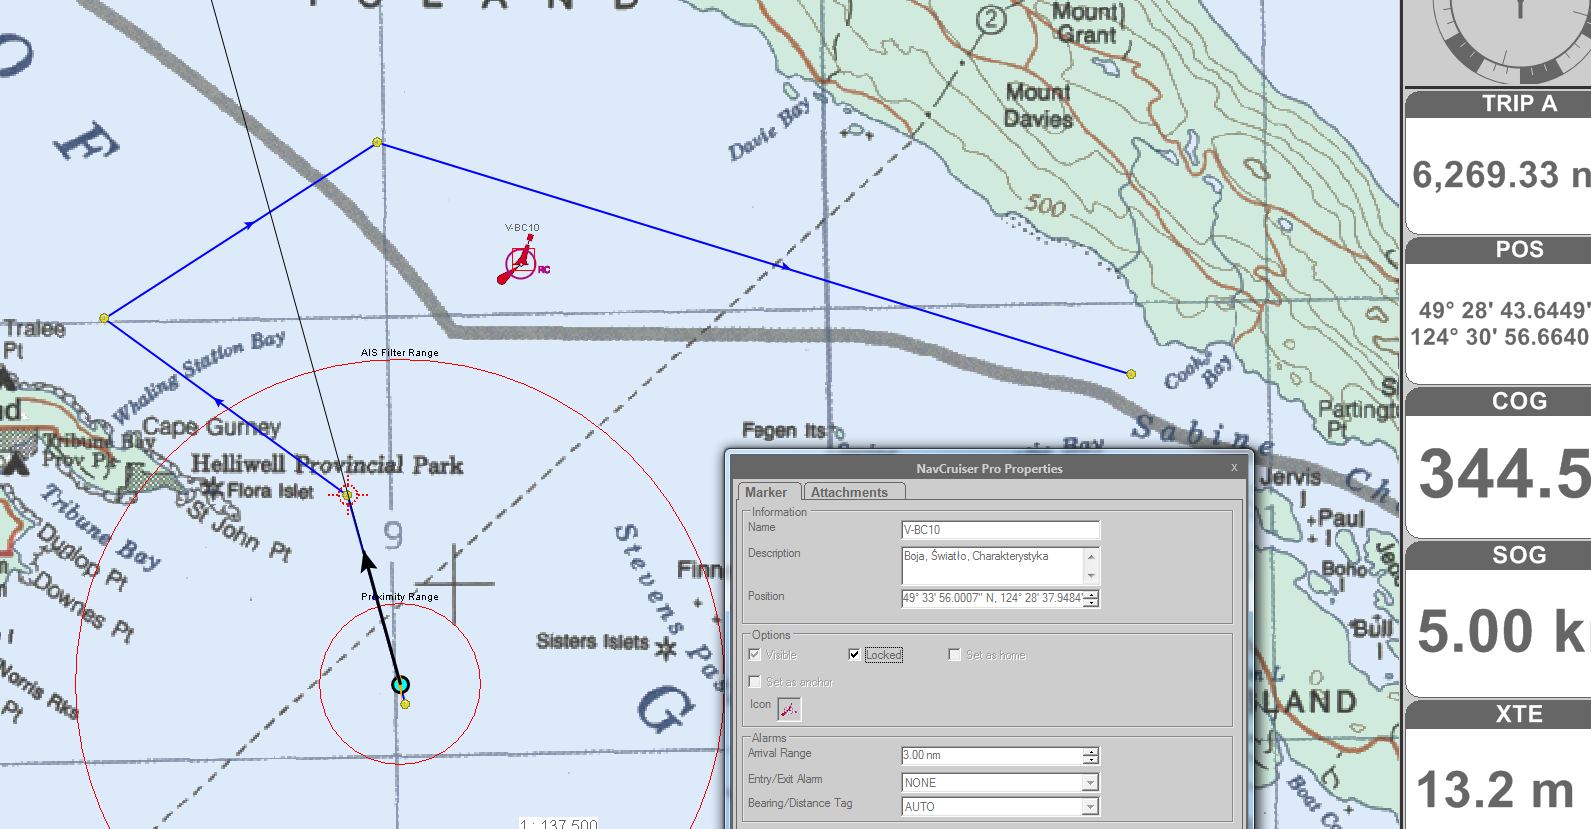This screenshot has height=829, width=1591.
Task: Click the waypoint just below own-ship
Action: (x=405, y=704)
